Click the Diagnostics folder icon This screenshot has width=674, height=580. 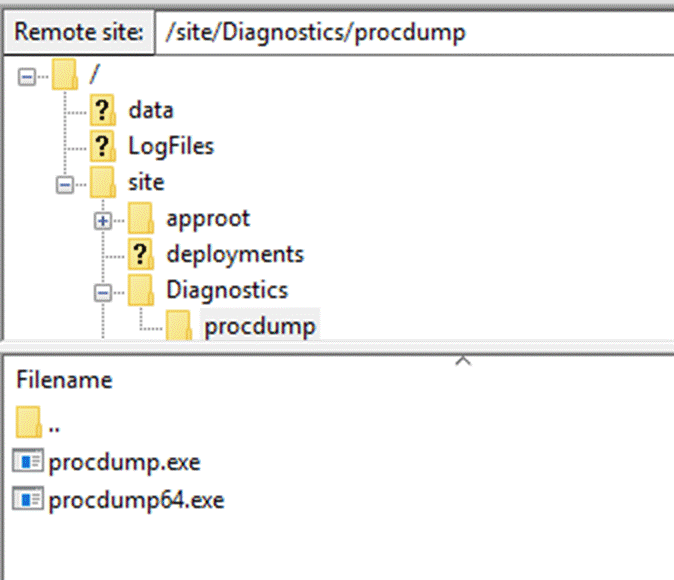coord(140,290)
